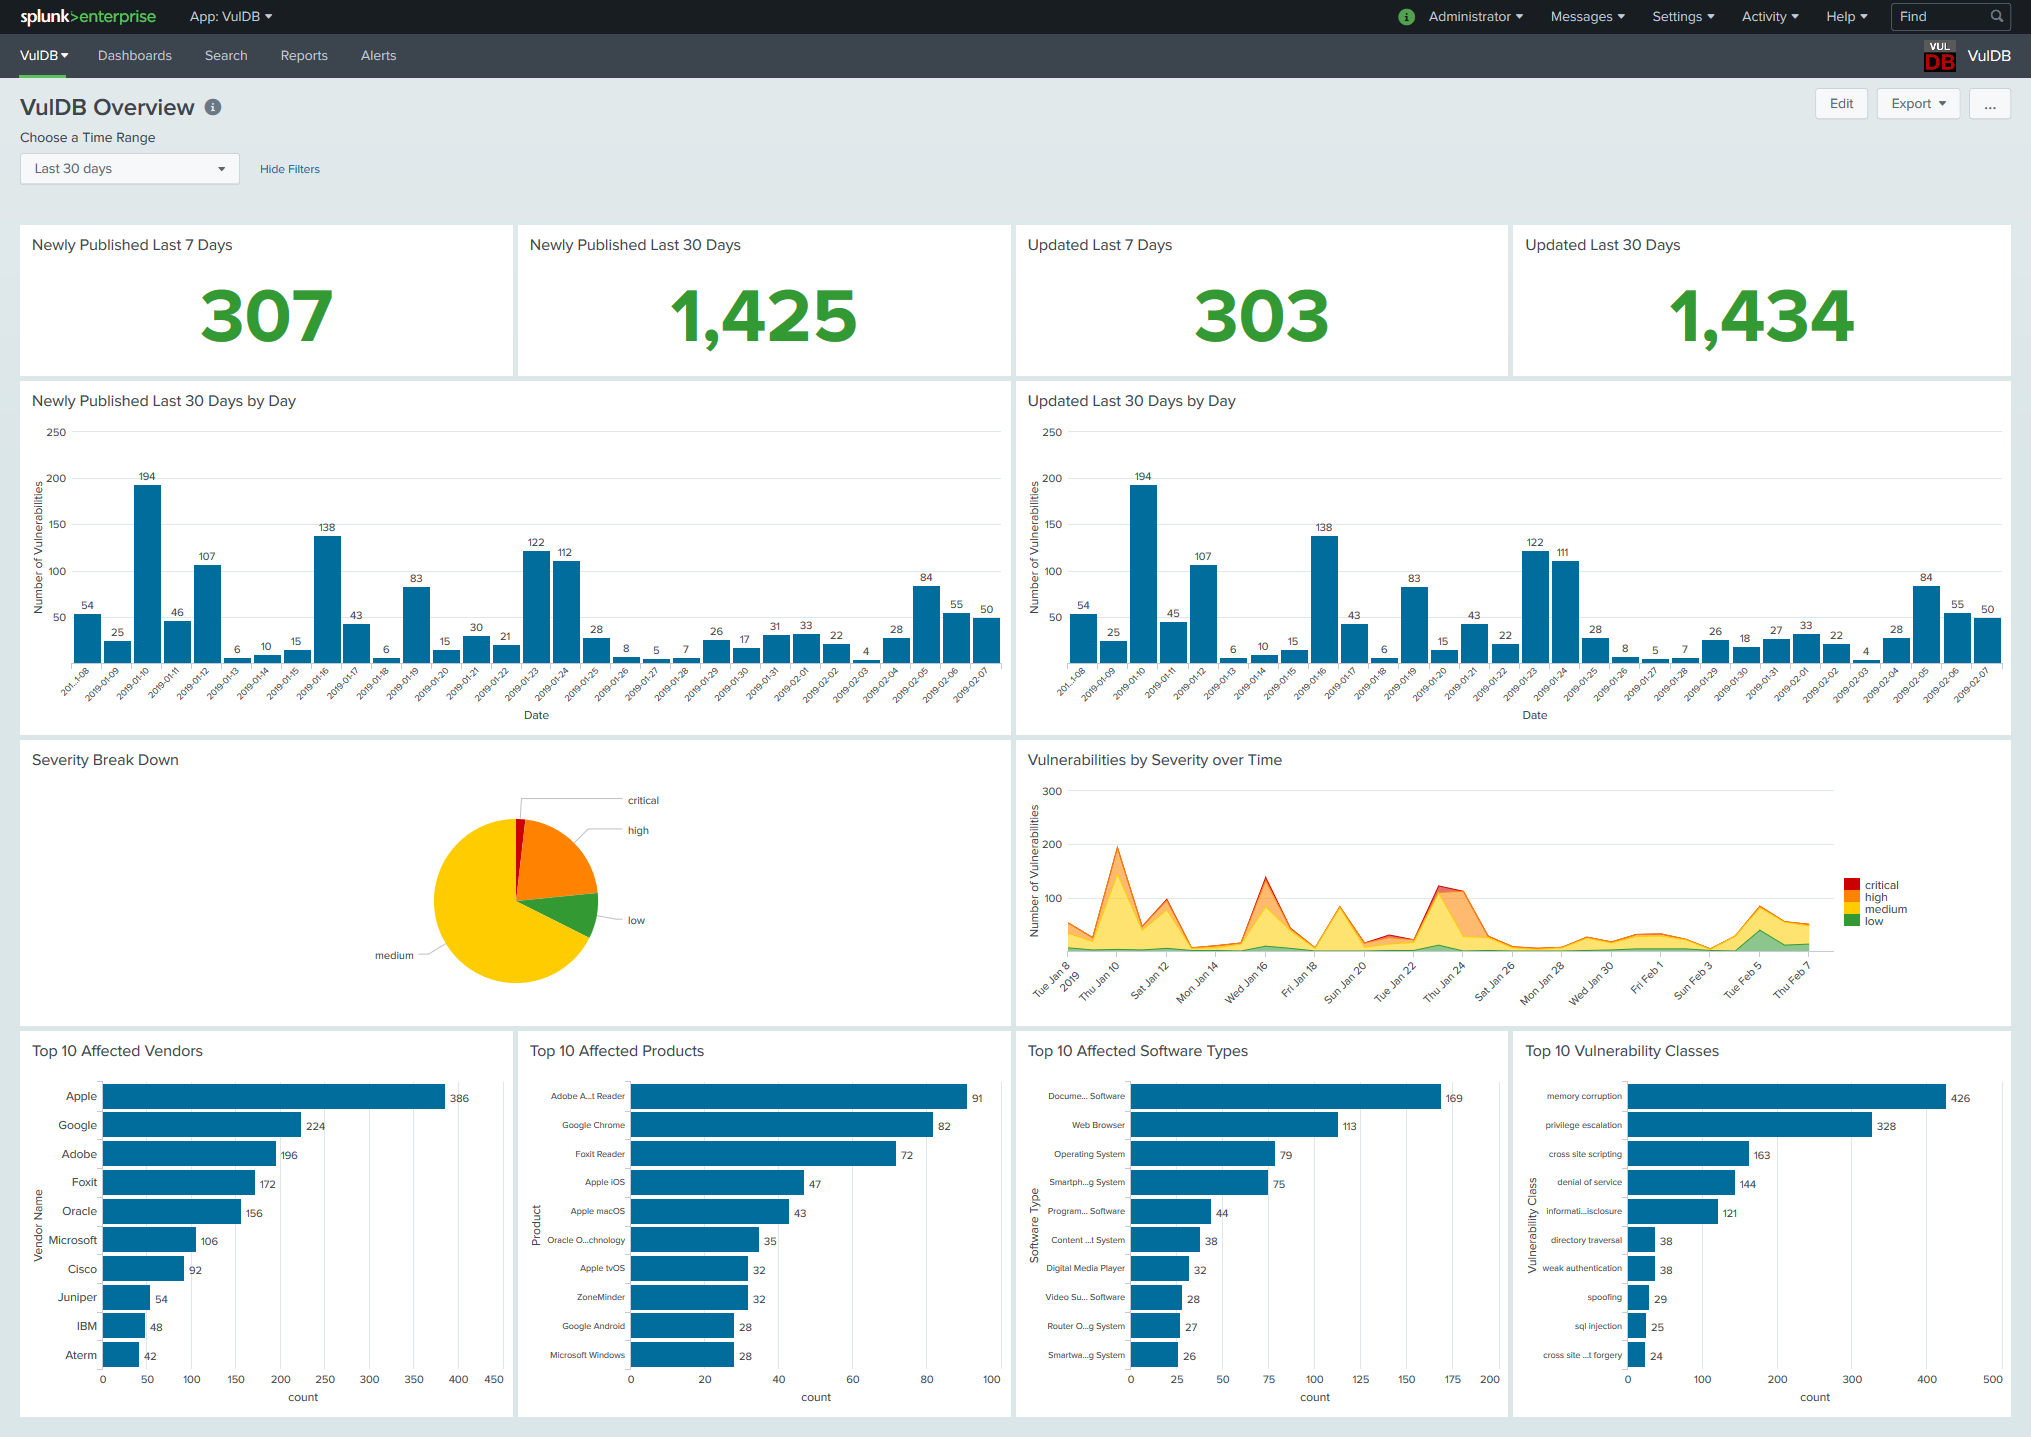The width and height of the screenshot is (2031, 1437).
Task: Open the Export dropdown button
Action: coord(1918,104)
